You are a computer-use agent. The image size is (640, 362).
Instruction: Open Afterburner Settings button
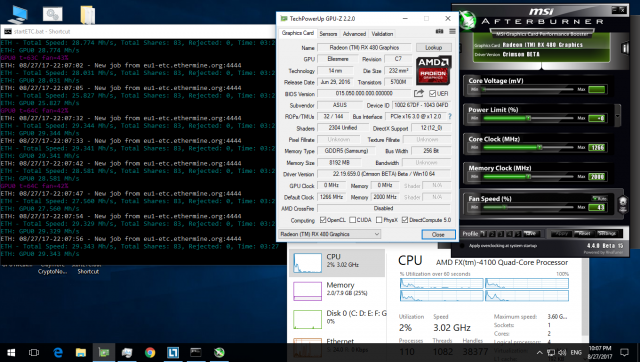coord(607,233)
